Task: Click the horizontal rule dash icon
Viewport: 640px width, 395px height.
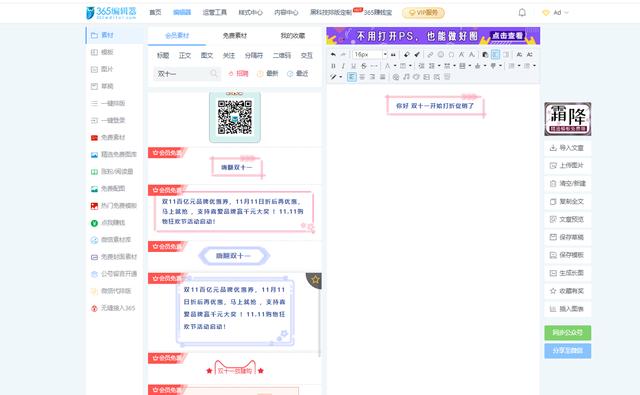Action: (x=374, y=66)
